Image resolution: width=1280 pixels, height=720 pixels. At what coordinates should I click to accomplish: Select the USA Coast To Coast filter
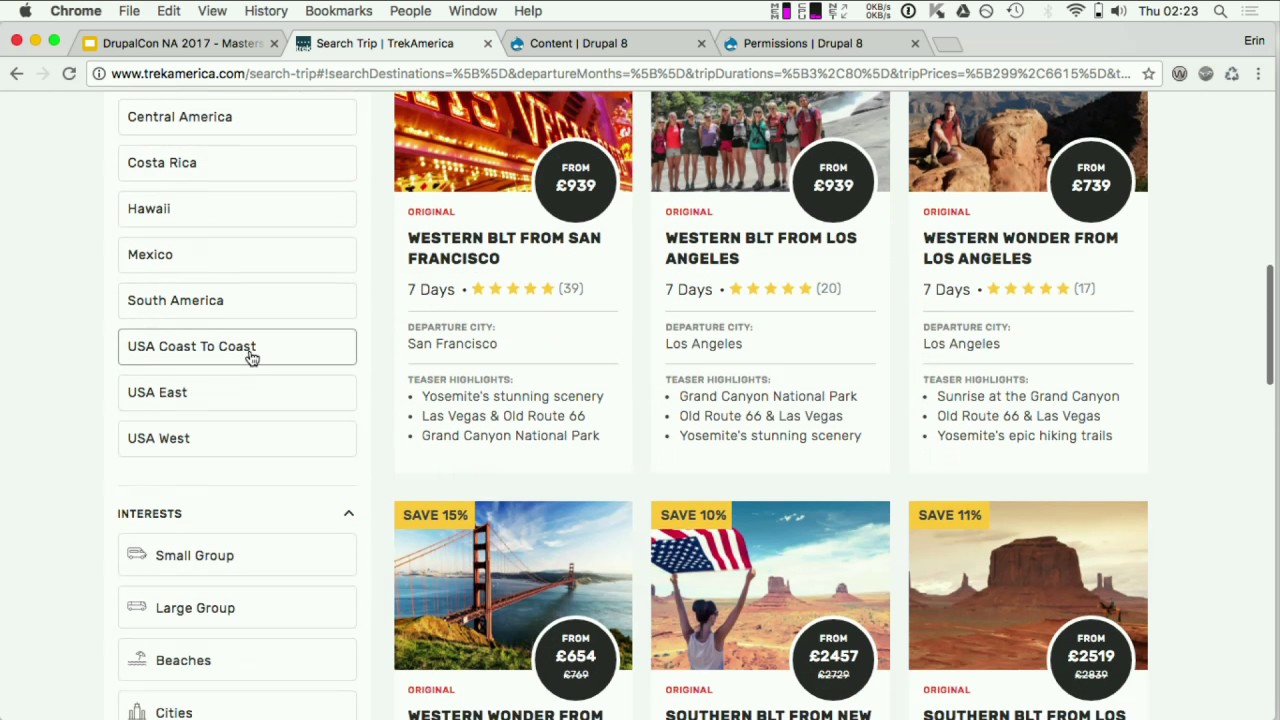coord(237,347)
